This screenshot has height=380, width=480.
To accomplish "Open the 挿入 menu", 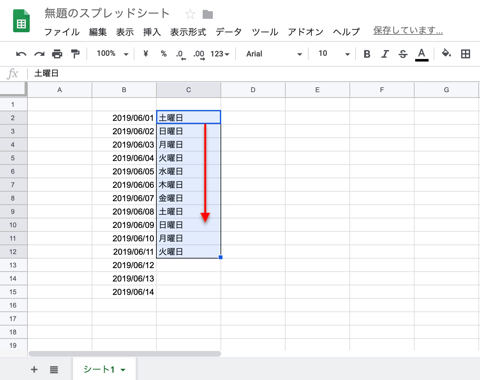I will click(152, 32).
